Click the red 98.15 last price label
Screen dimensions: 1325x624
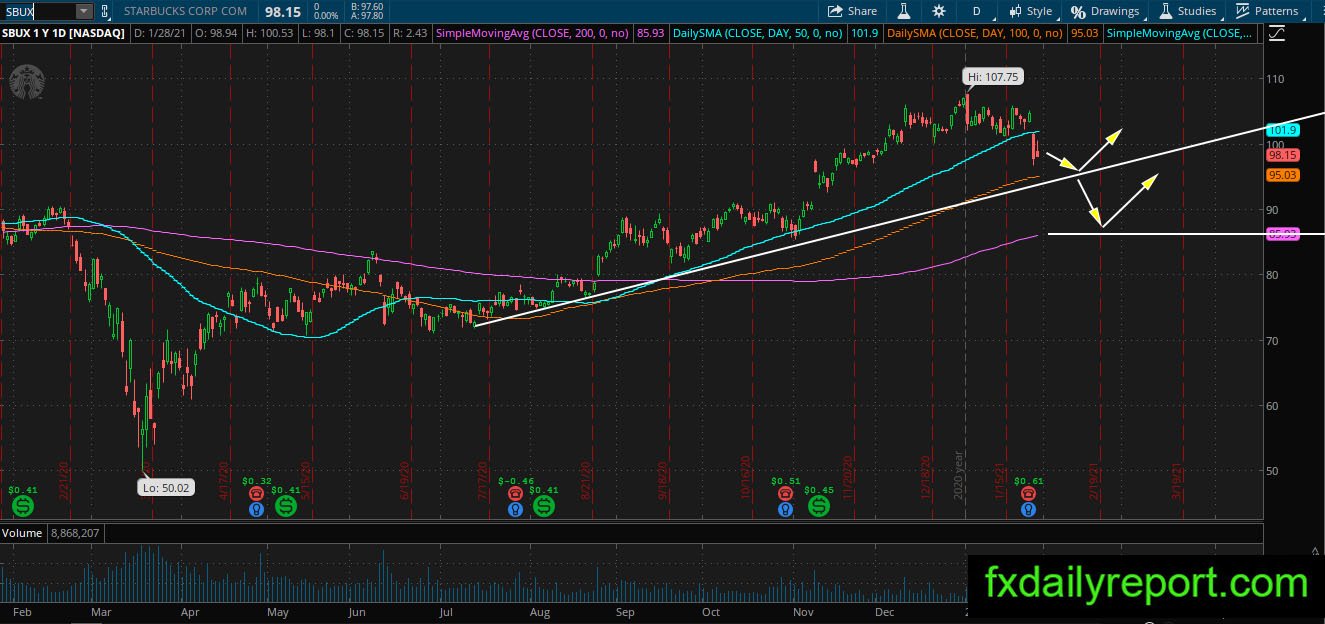[x=1282, y=155]
